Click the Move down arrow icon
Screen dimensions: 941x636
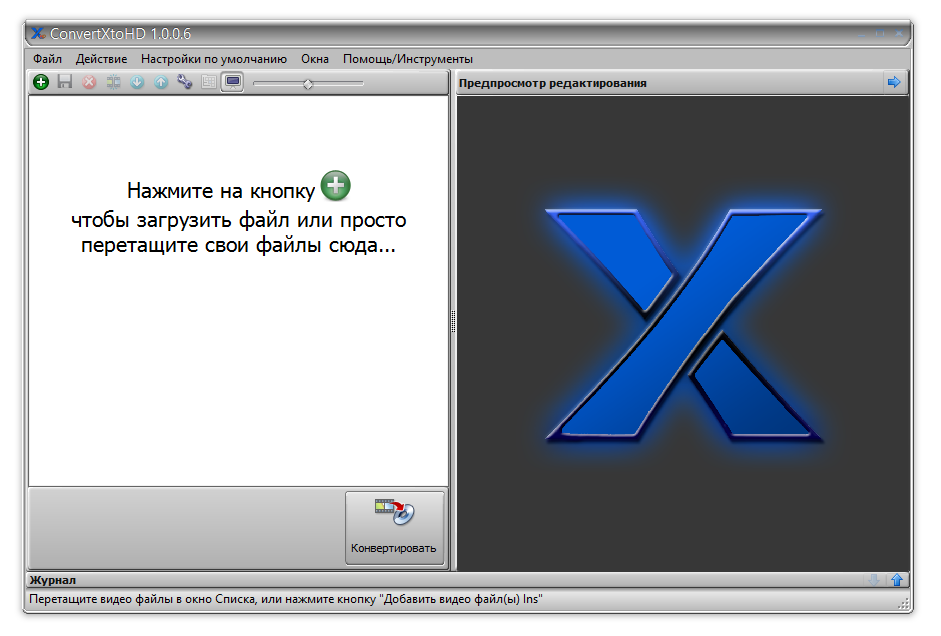pyautogui.click(x=137, y=82)
